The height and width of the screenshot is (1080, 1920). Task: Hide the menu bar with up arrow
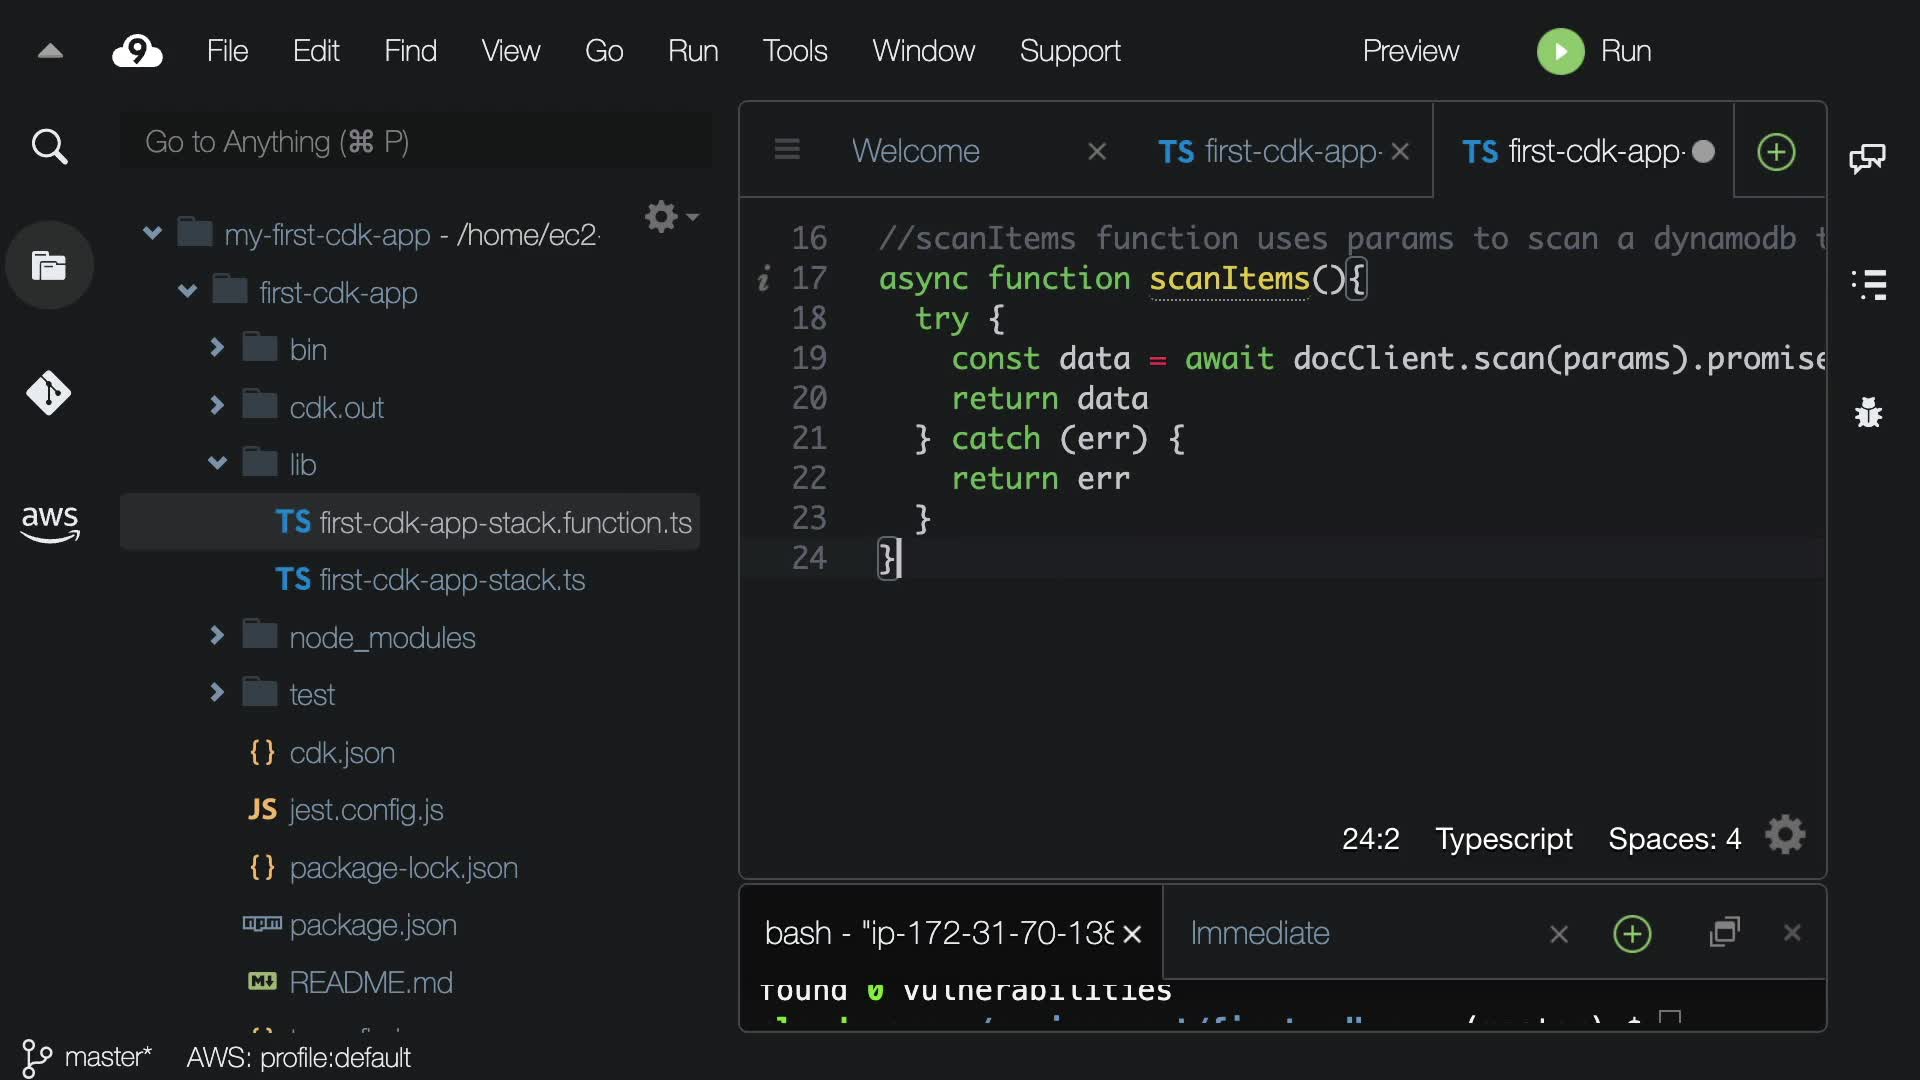pos(50,51)
